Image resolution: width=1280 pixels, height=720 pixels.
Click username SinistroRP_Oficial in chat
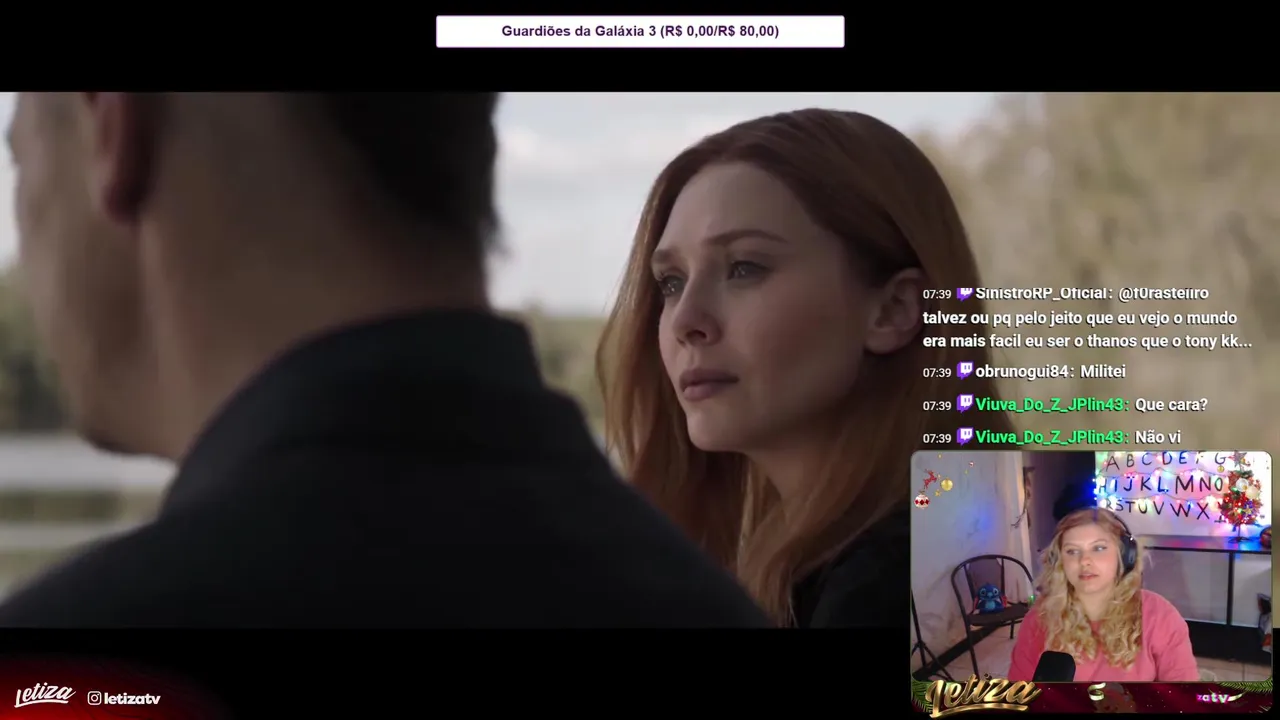tap(1040, 293)
